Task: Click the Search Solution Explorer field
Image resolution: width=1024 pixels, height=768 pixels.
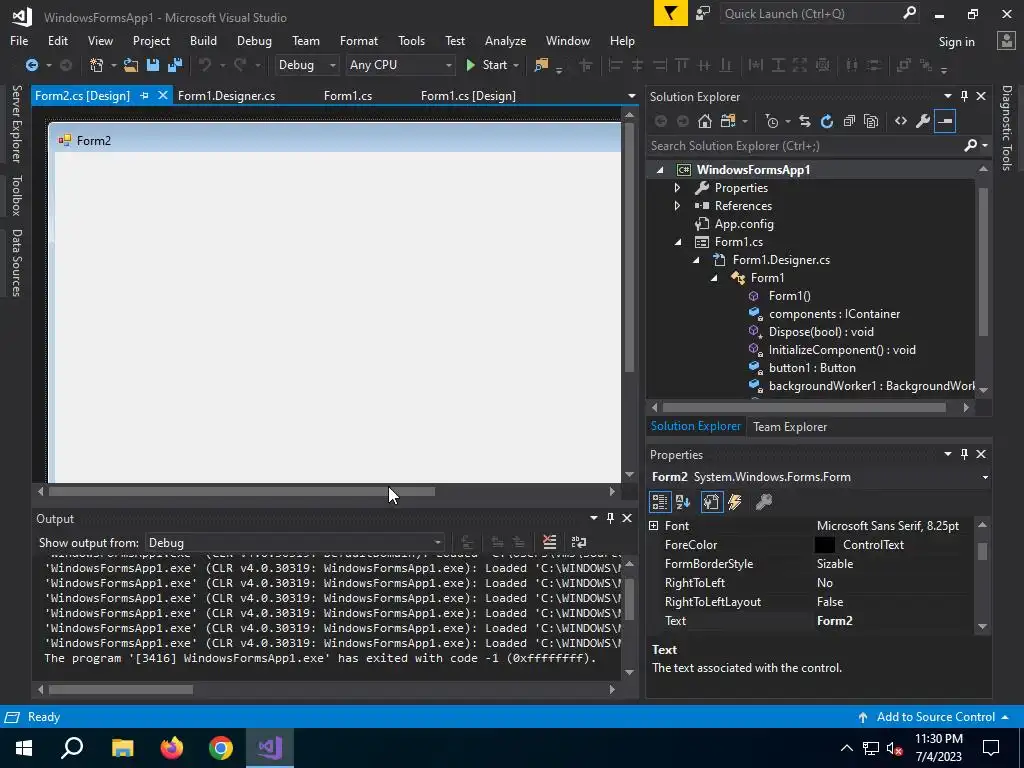Action: [807, 146]
